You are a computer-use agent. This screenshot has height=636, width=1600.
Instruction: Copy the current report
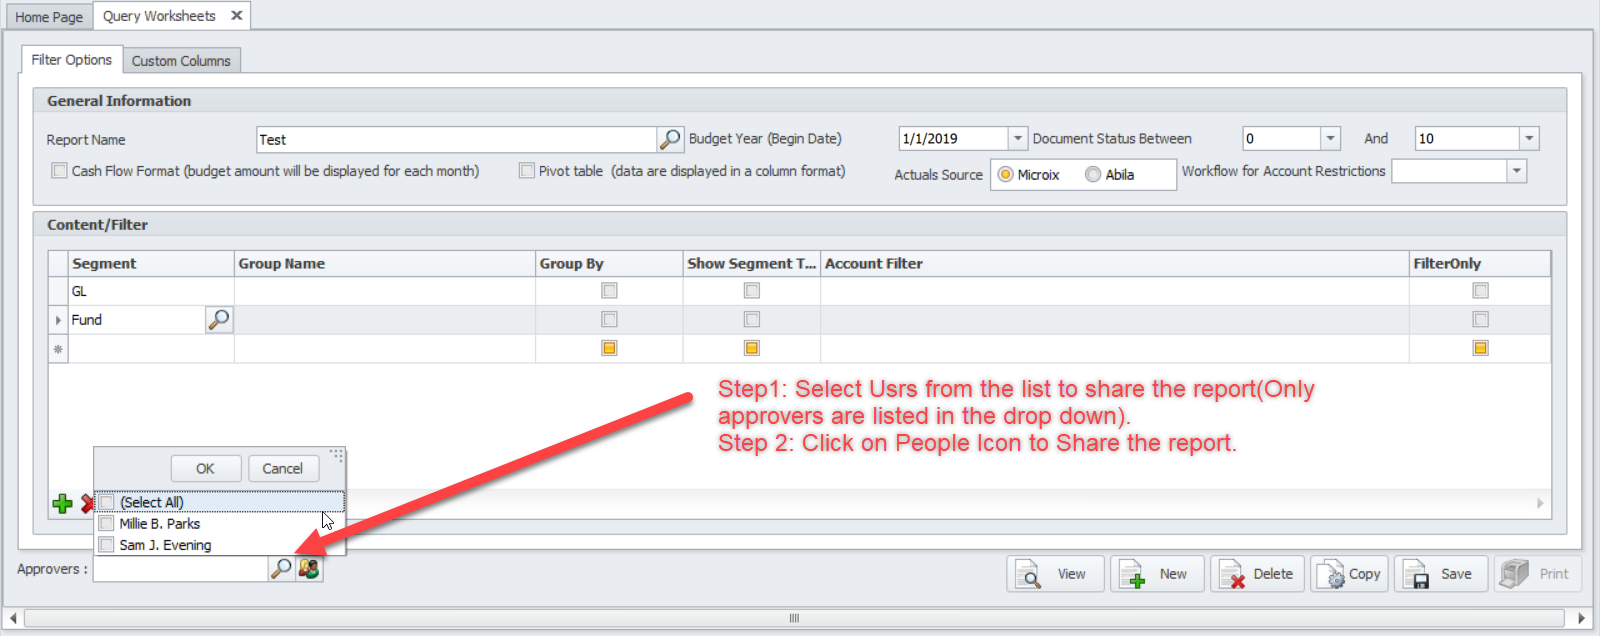coord(1349,574)
